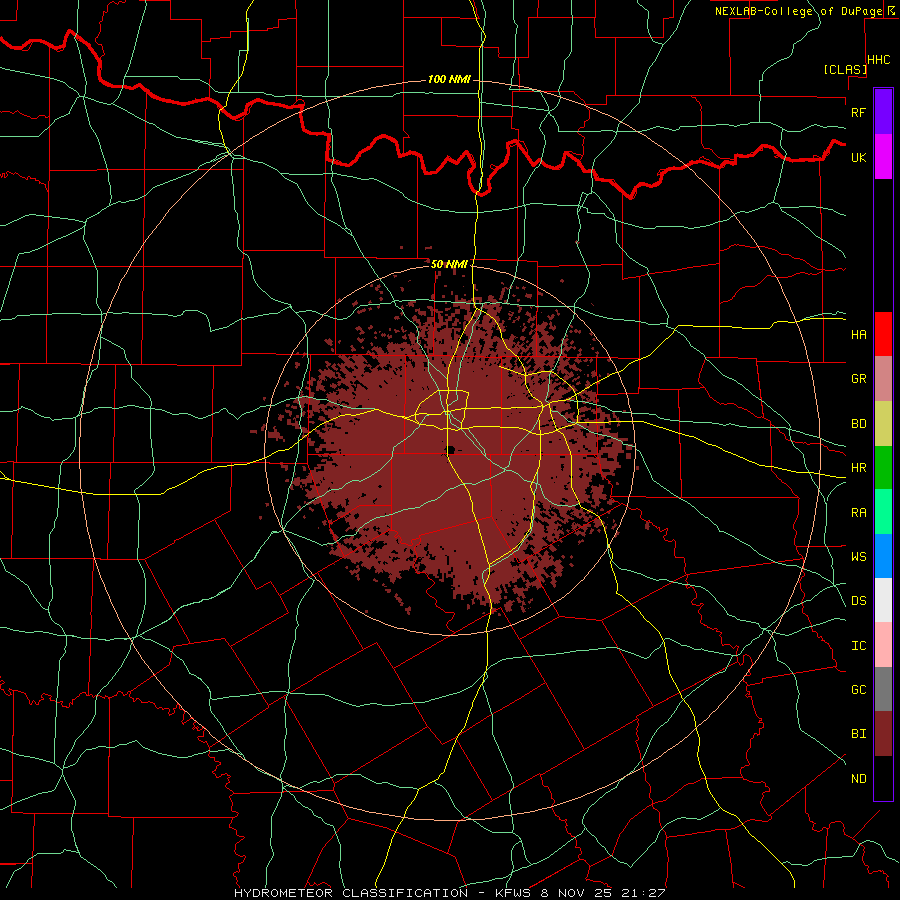Select the BD yellow legend swatch
Screen dimensions: 900x900
point(883,424)
